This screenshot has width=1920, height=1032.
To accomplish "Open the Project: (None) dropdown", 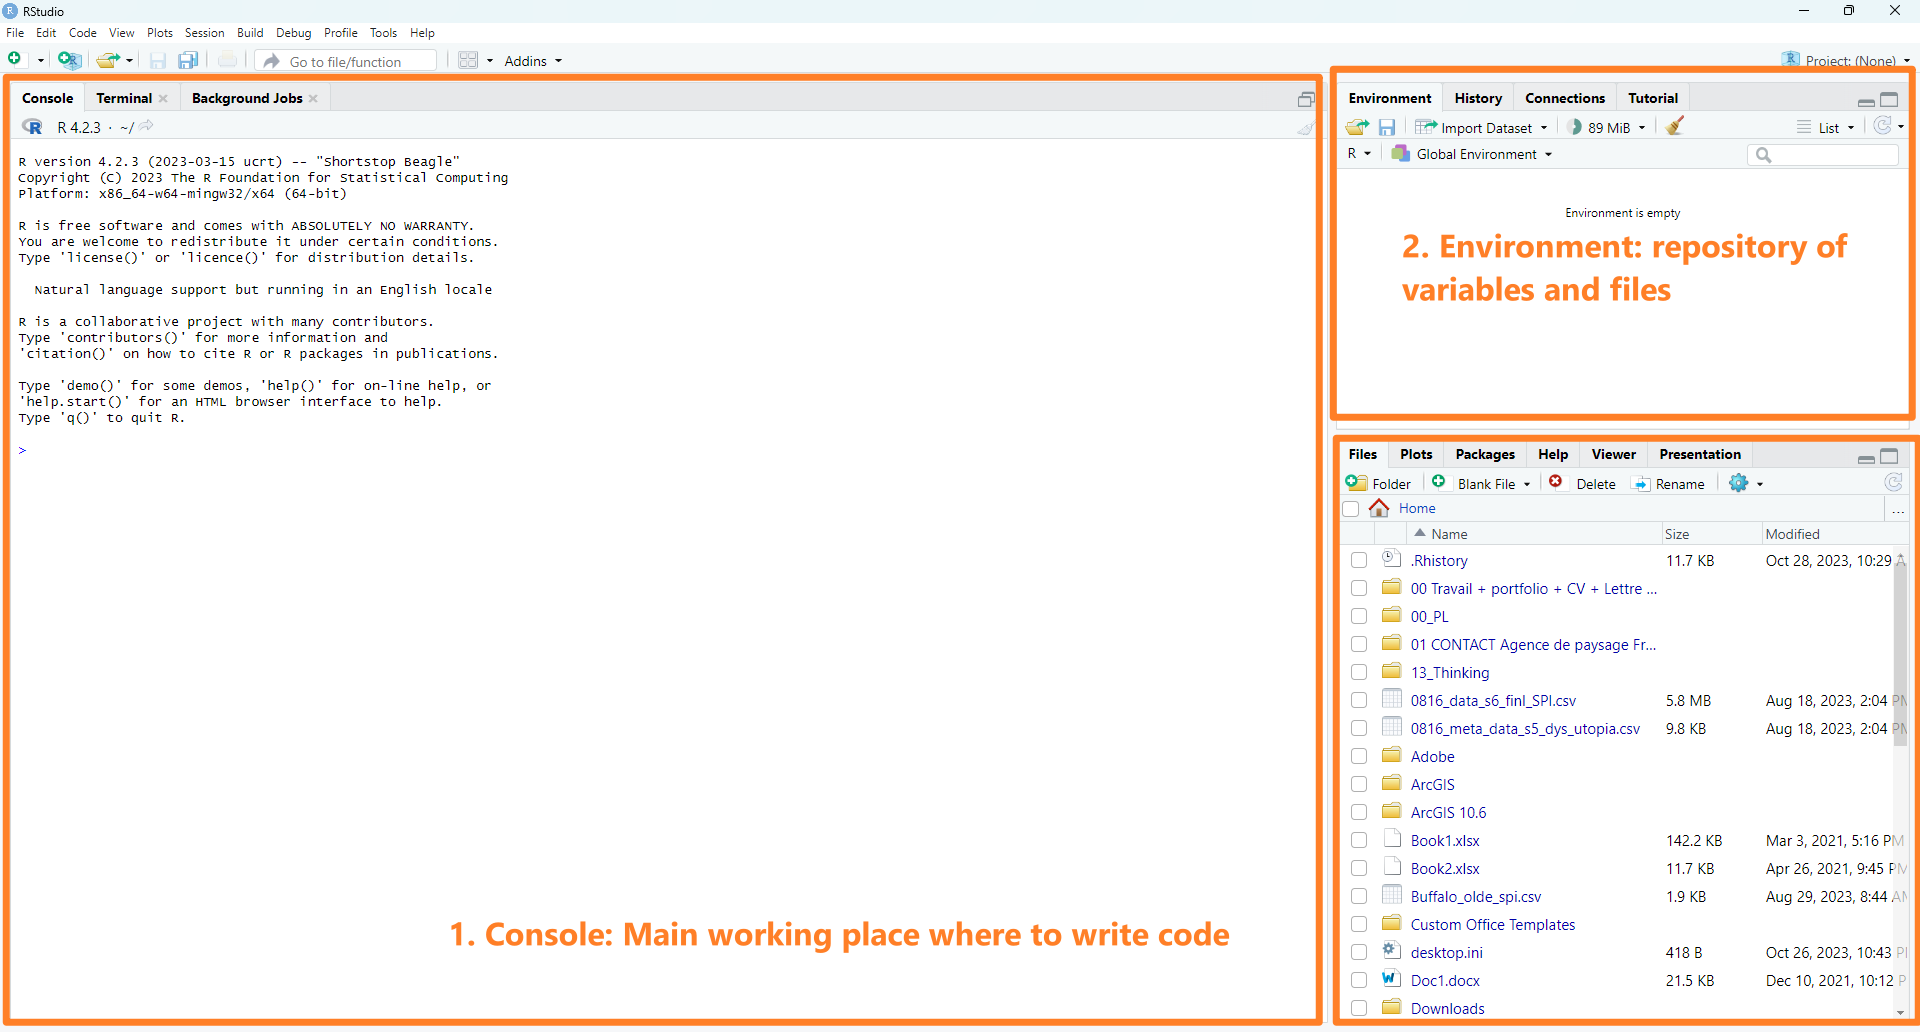I will [1846, 60].
